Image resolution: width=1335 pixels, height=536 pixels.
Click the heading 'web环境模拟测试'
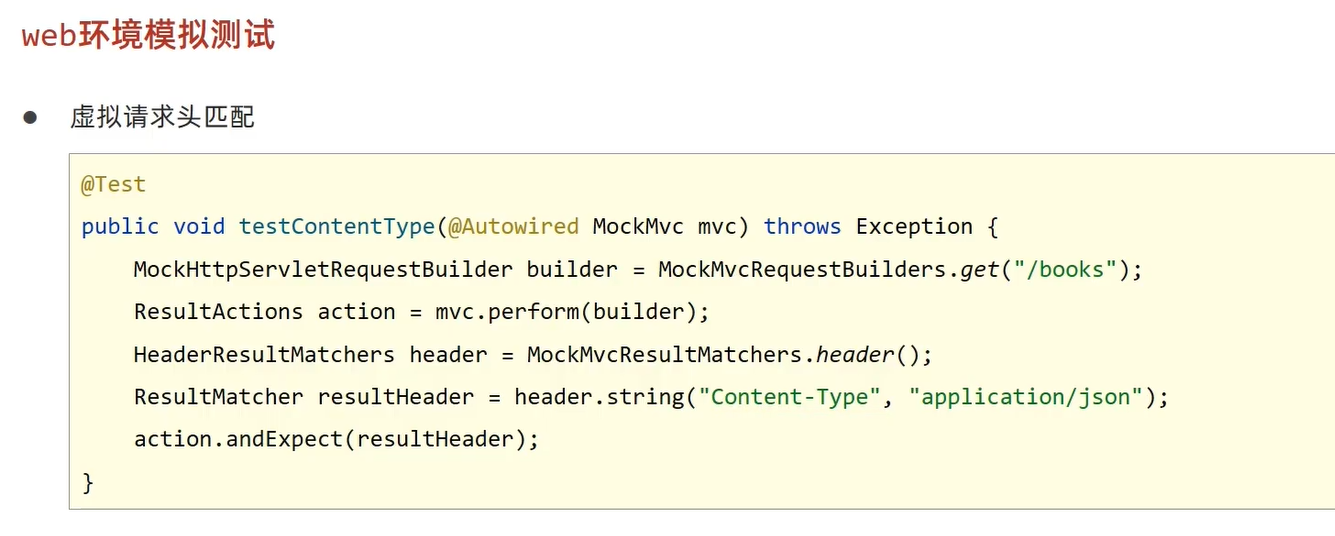pos(148,36)
